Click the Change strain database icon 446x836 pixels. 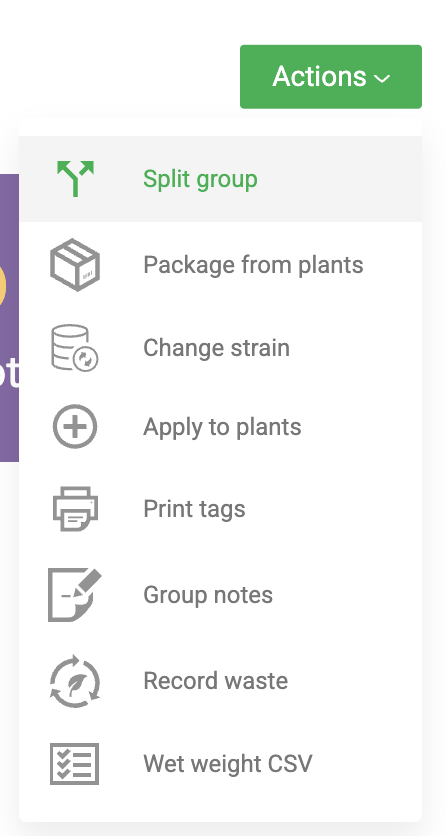(75, 348)
